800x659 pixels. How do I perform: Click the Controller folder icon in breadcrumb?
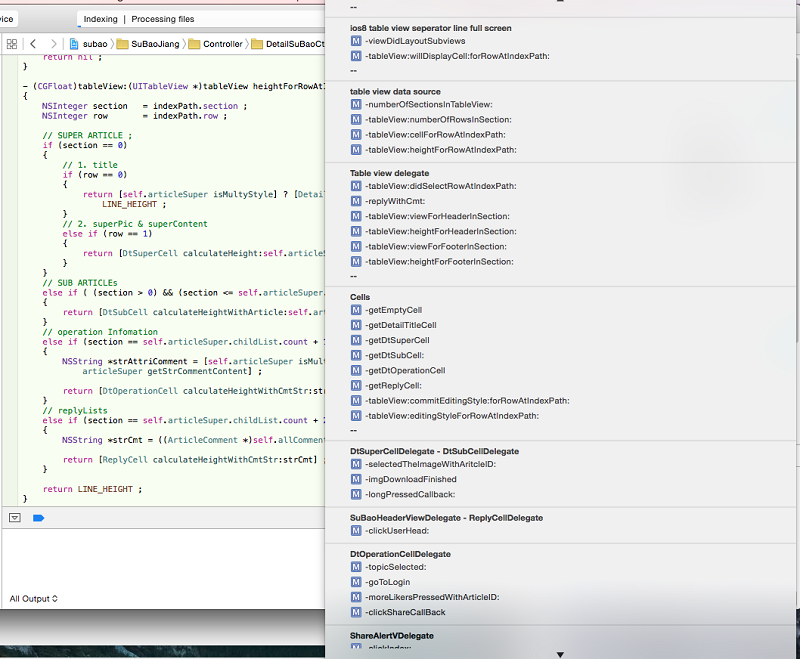pos(193,44)
